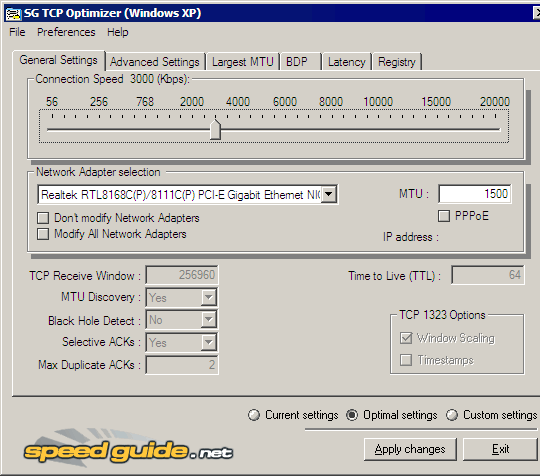This screenshot has height=476, width=540.
Task: Open the Preferences menu
Action: coord(66,32)
